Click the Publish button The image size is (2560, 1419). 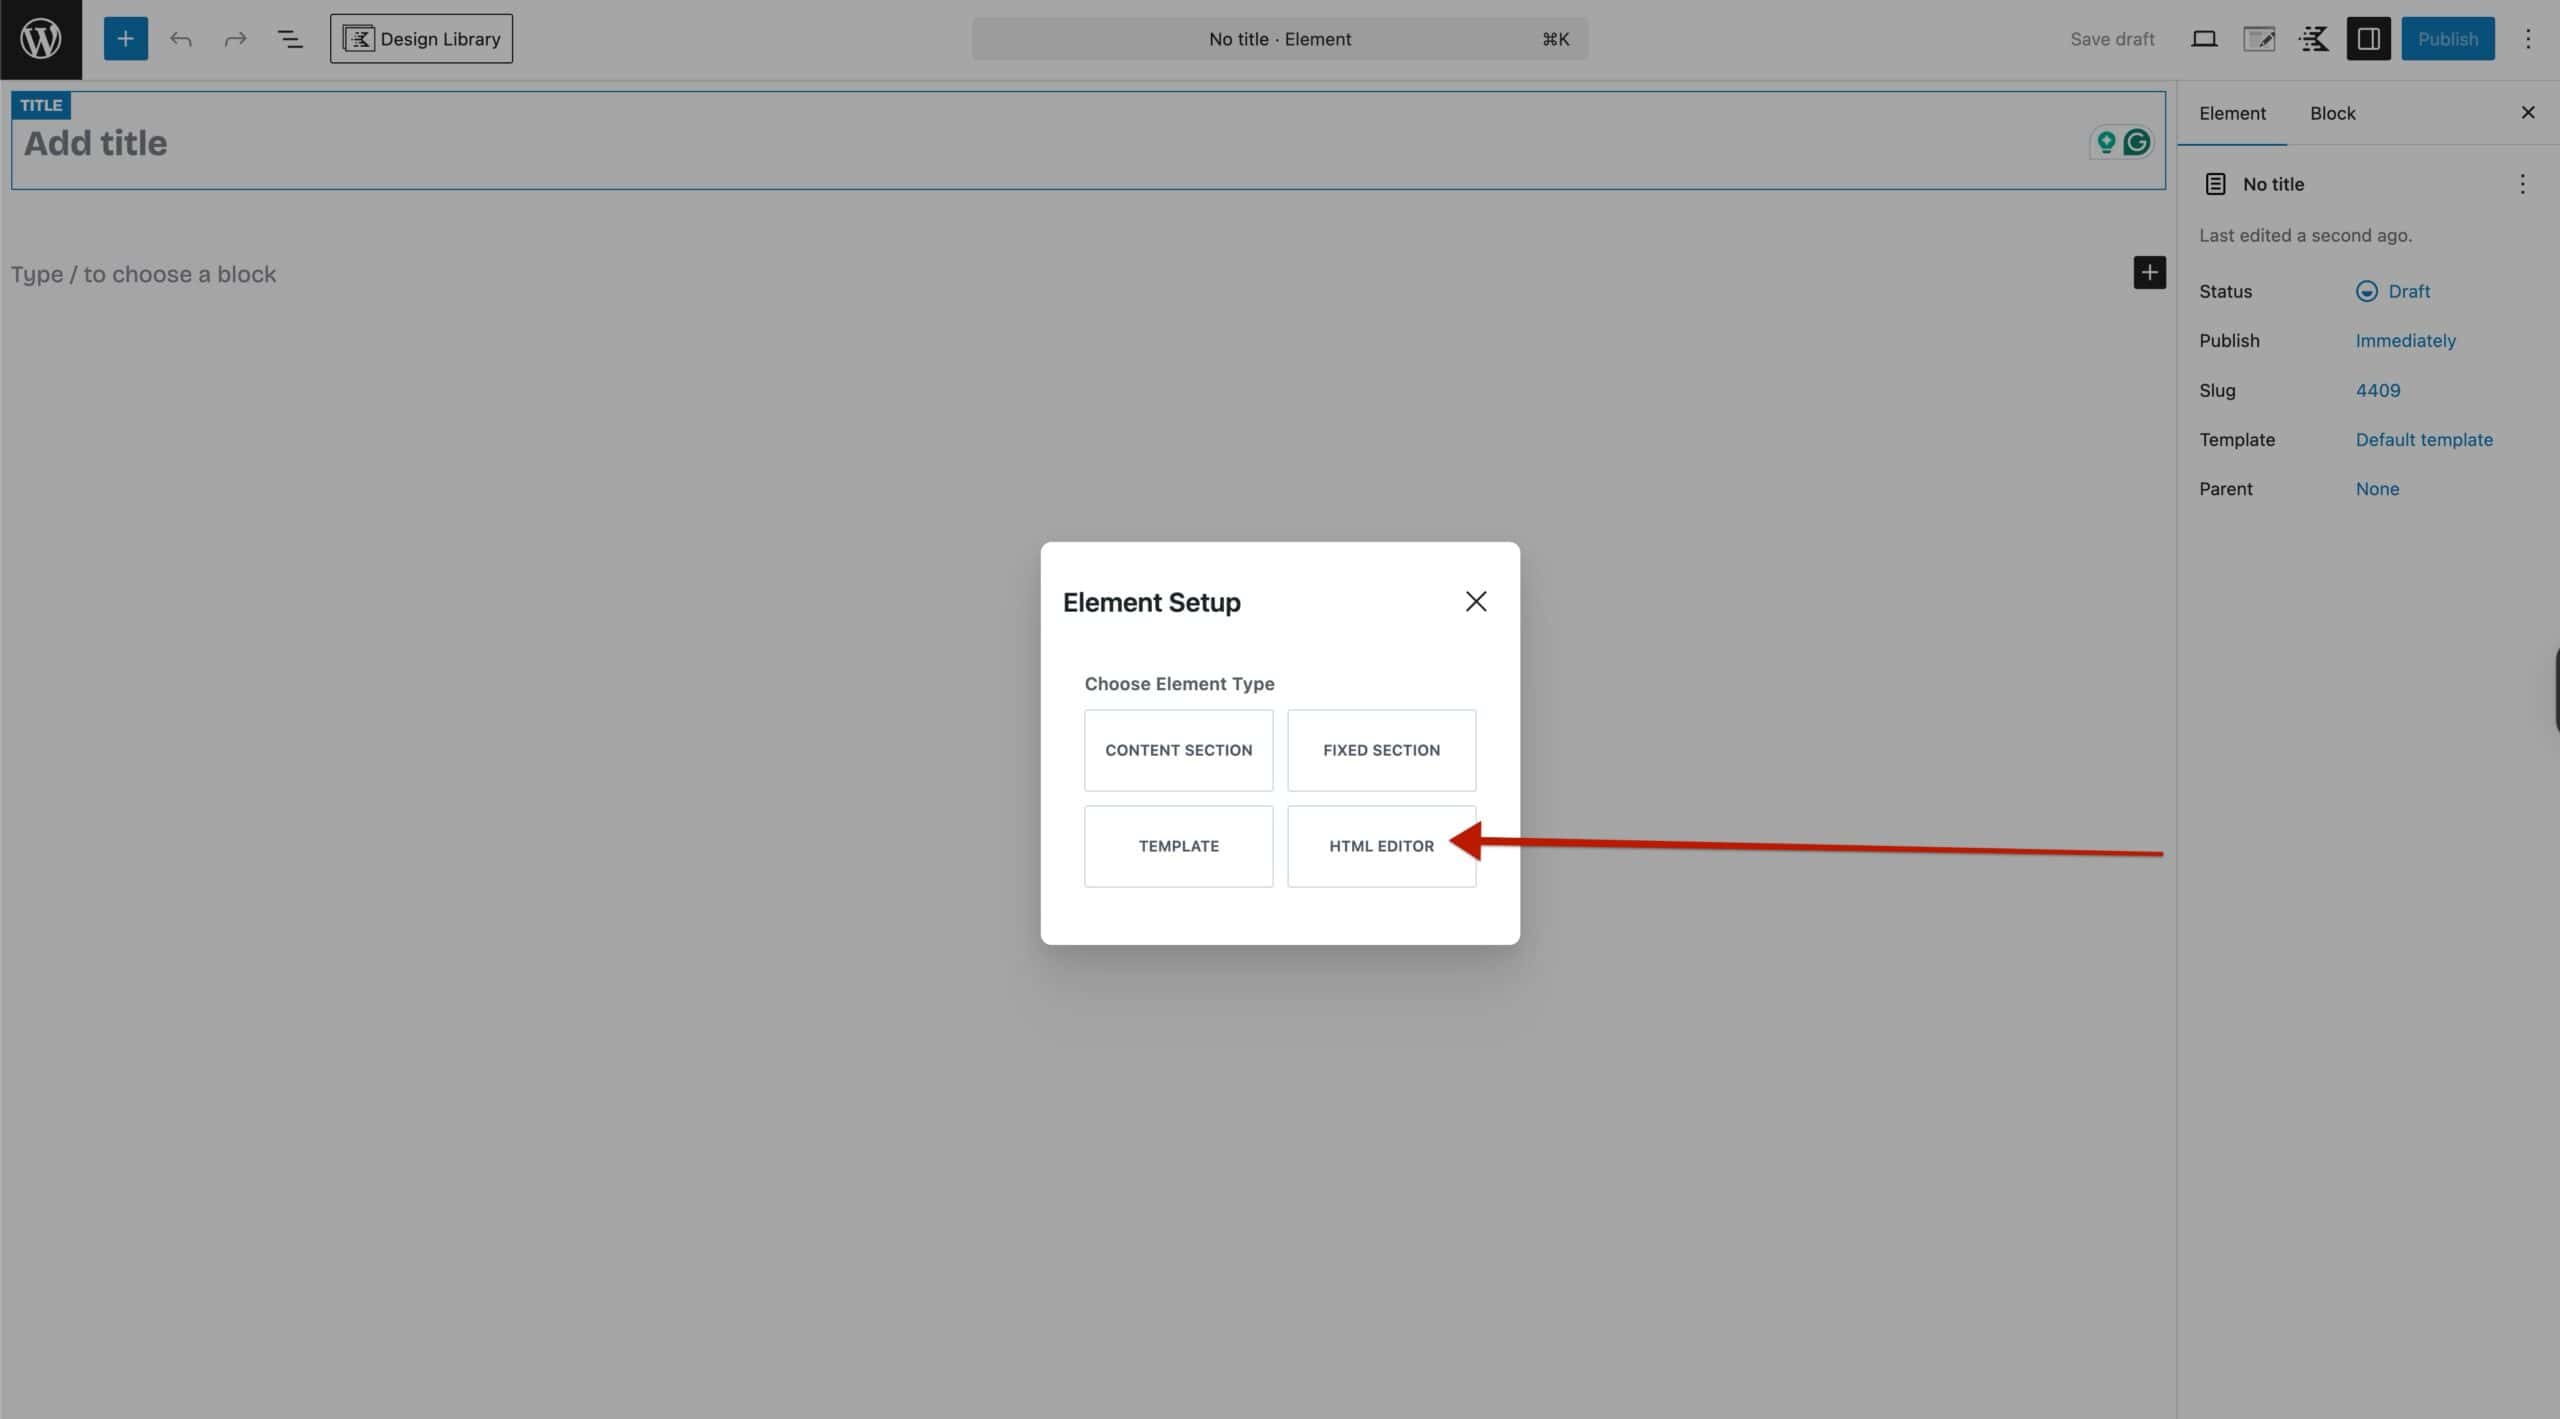pos(2446,38)
